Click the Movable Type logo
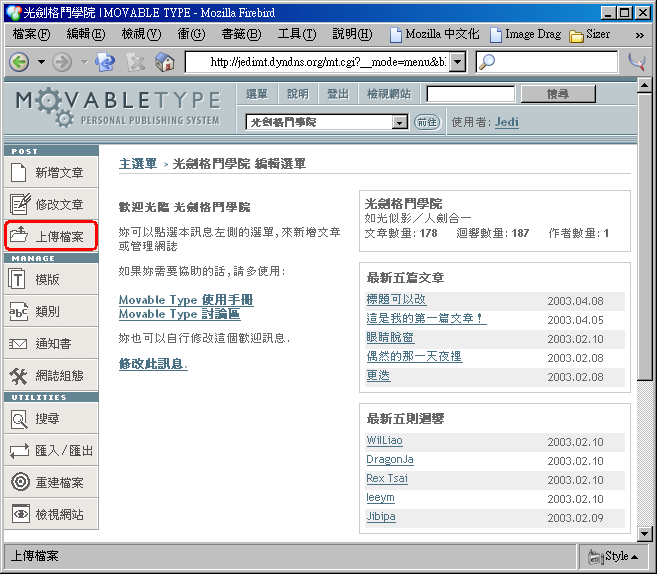657x574 pixels. tap(118, 108)
